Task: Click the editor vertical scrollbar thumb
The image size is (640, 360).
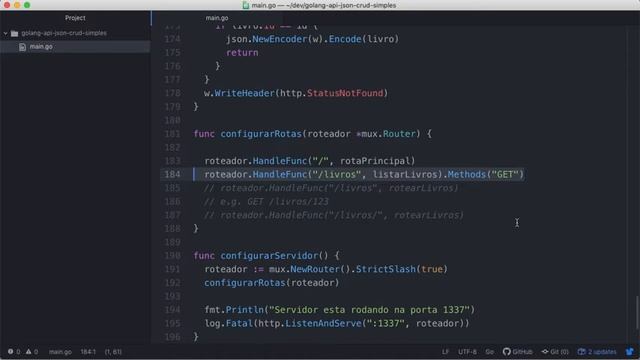Action: pyautogui.click(x=637, y=312)
